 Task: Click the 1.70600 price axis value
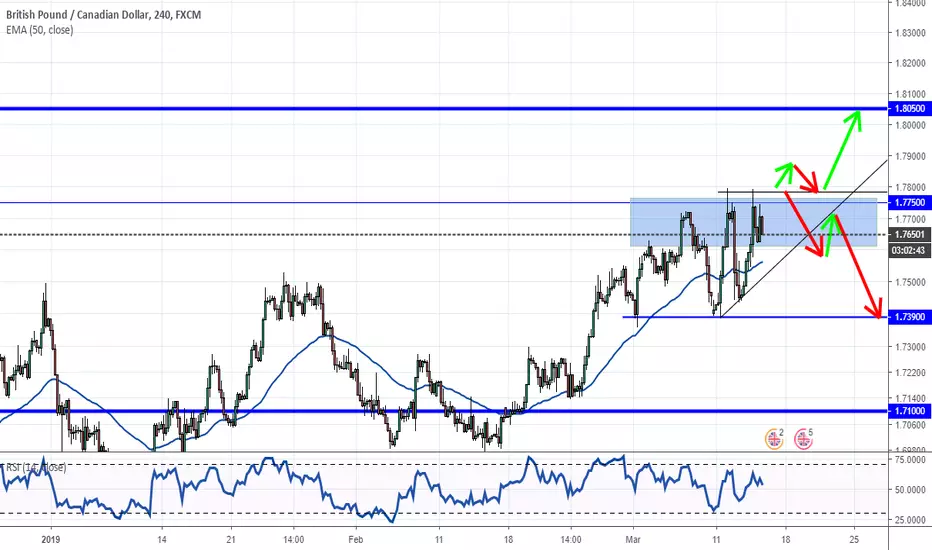[910, 425]
